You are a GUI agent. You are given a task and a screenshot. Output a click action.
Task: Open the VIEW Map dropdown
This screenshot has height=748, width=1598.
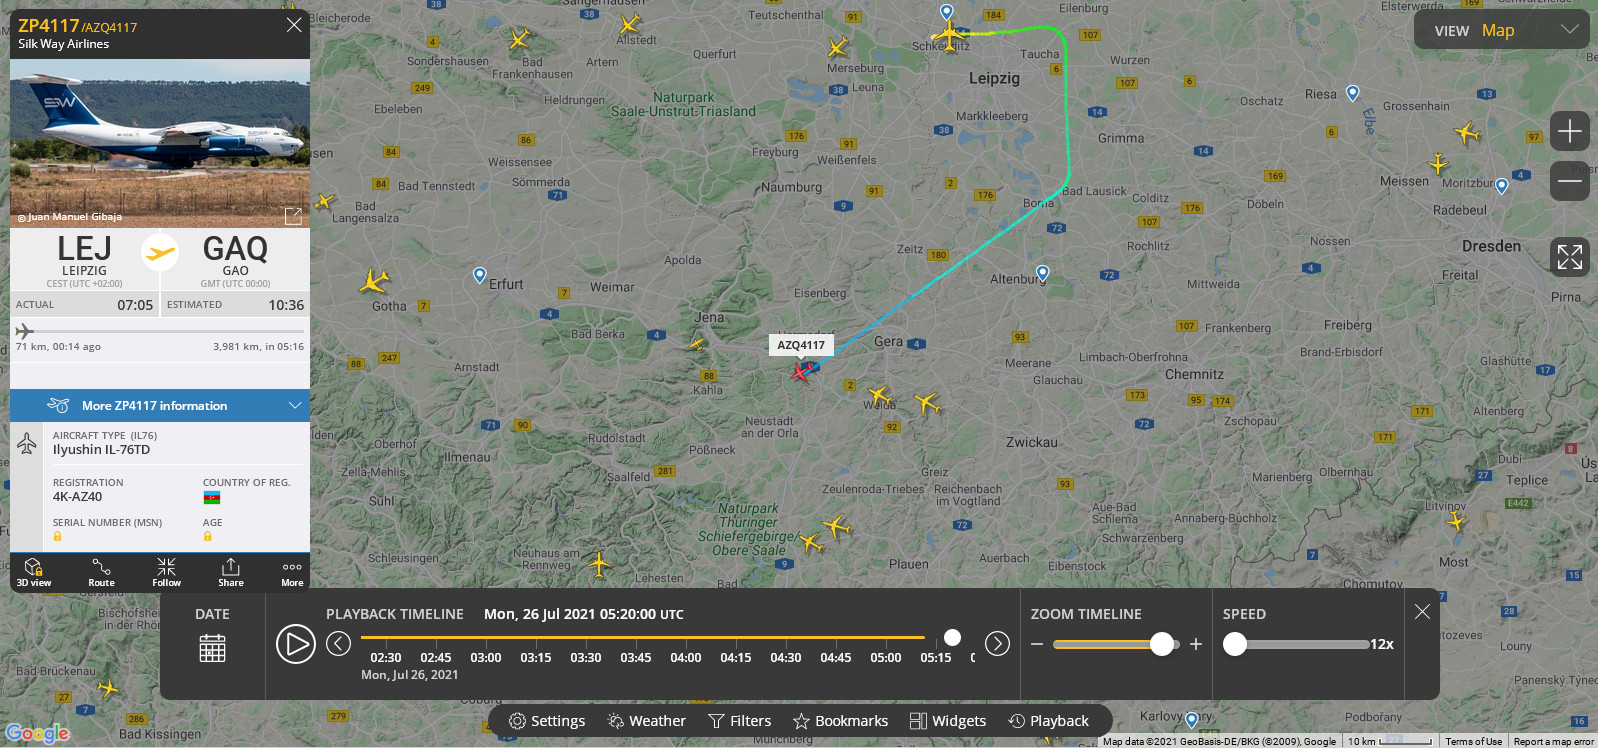click(x=1504, y=30)
